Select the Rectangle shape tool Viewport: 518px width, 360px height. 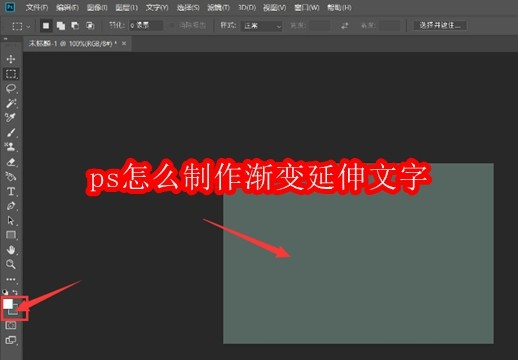pos(11,235)
